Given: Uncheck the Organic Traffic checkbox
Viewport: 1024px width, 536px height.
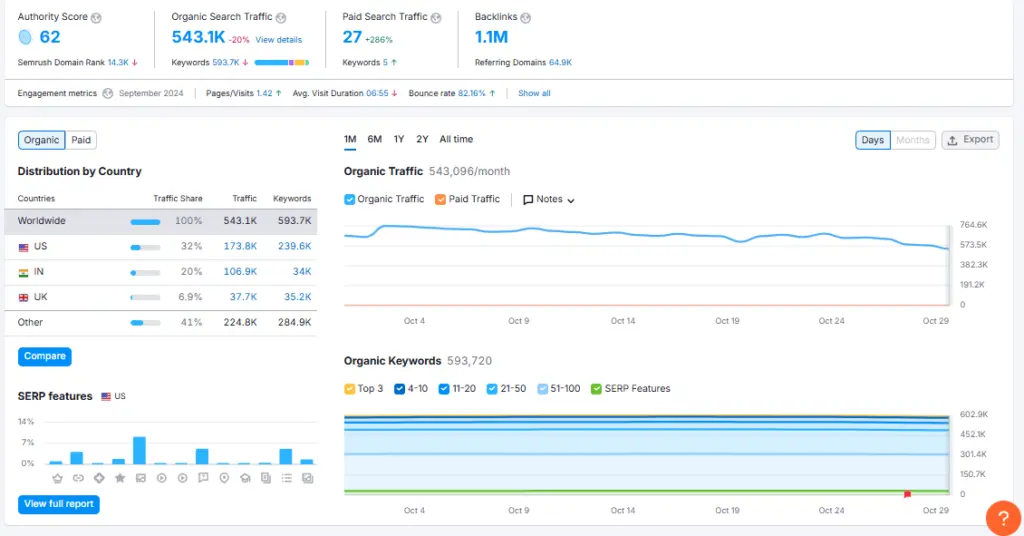Looking at the screenshot, I should 350,199.
